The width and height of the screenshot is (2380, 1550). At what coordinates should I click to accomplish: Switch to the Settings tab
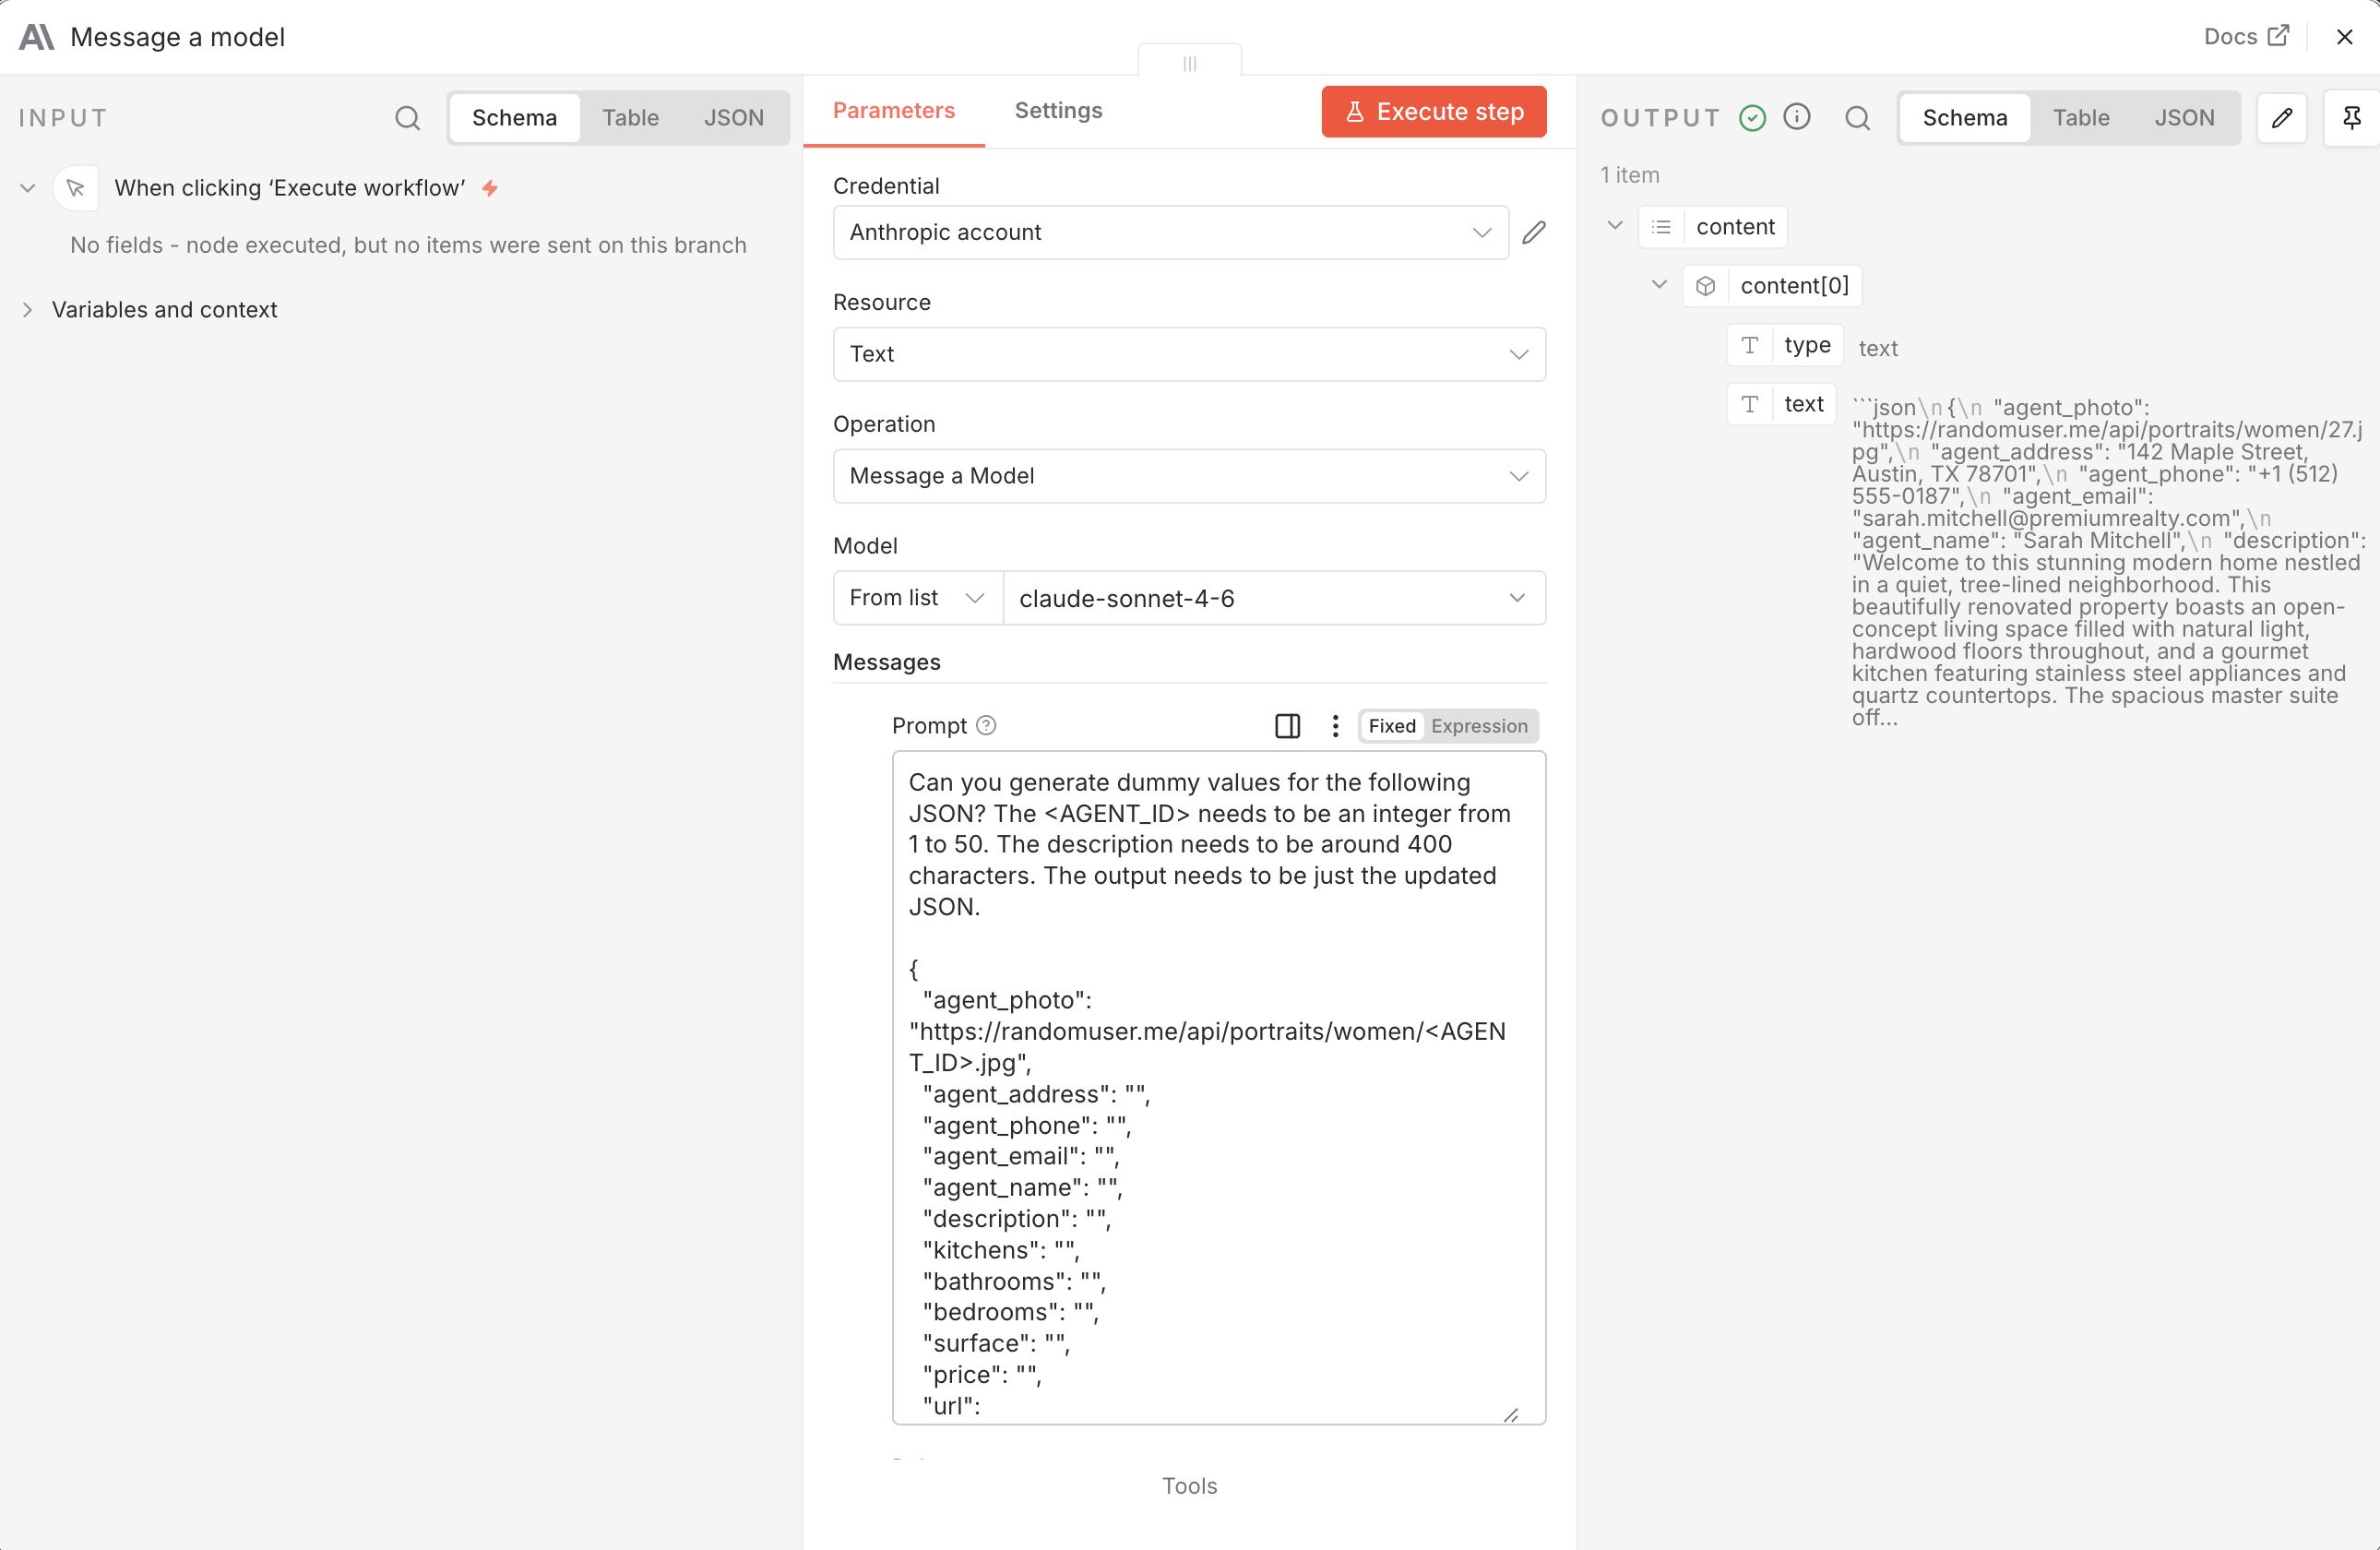click(x=1058, y=110)
